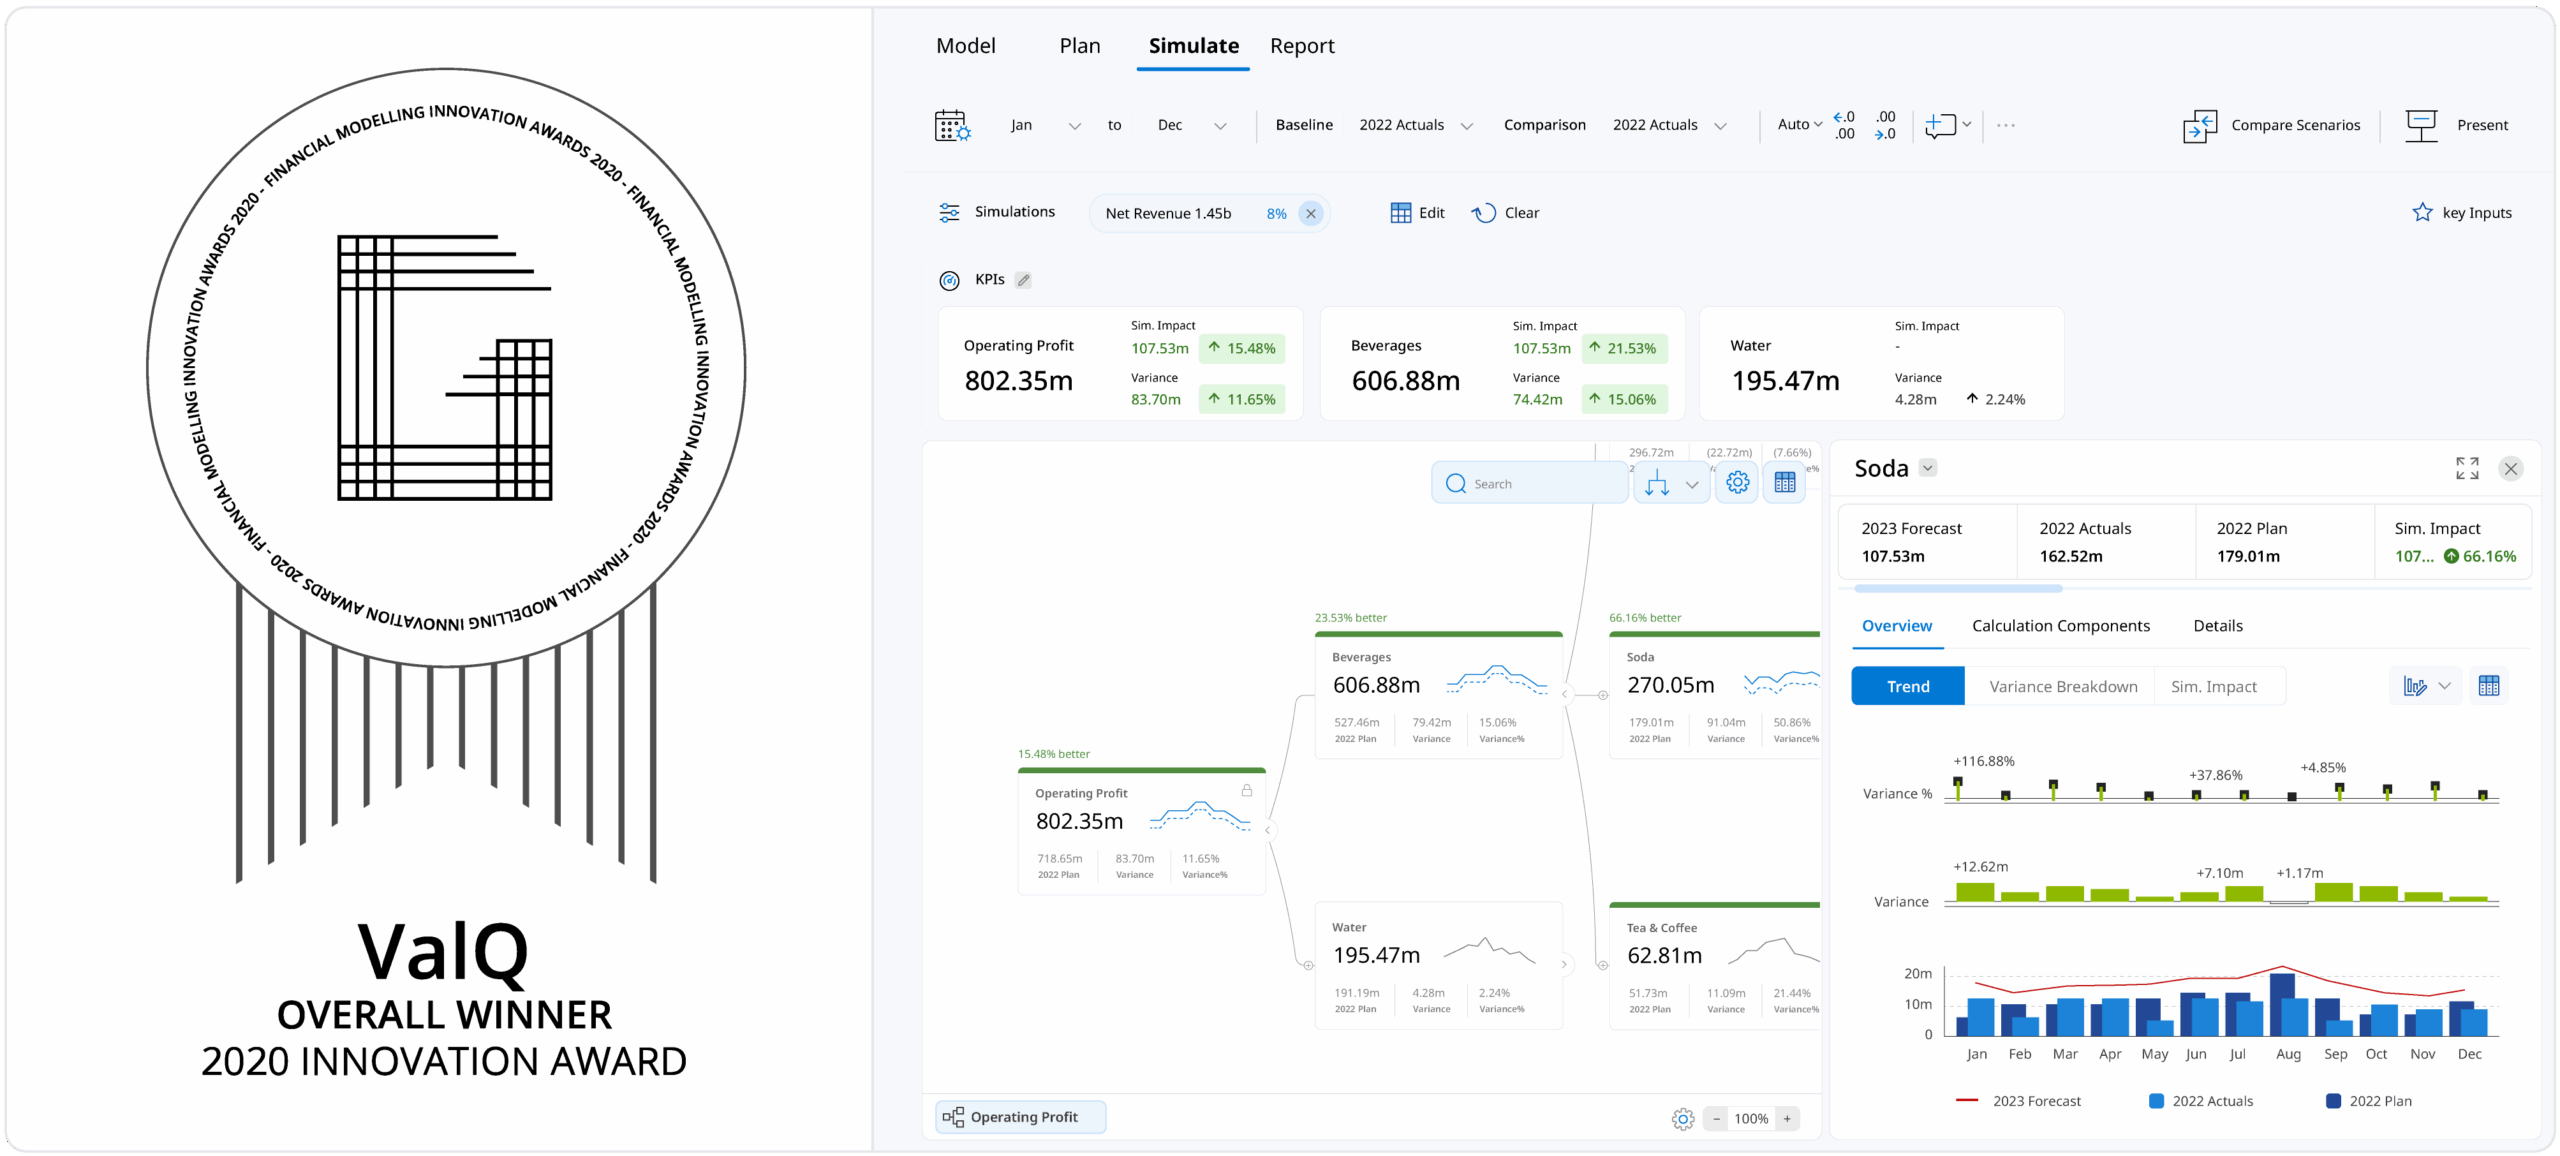Open the Details tab in Soda panel
The image size is (2560, 1156).
2217,626
